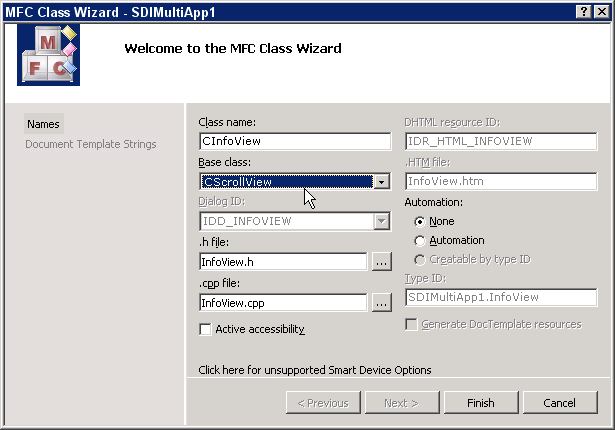The width and height of the screenshot is (615, 430).
Task: Click the Base class label
Action: click(x=225, y=162)
